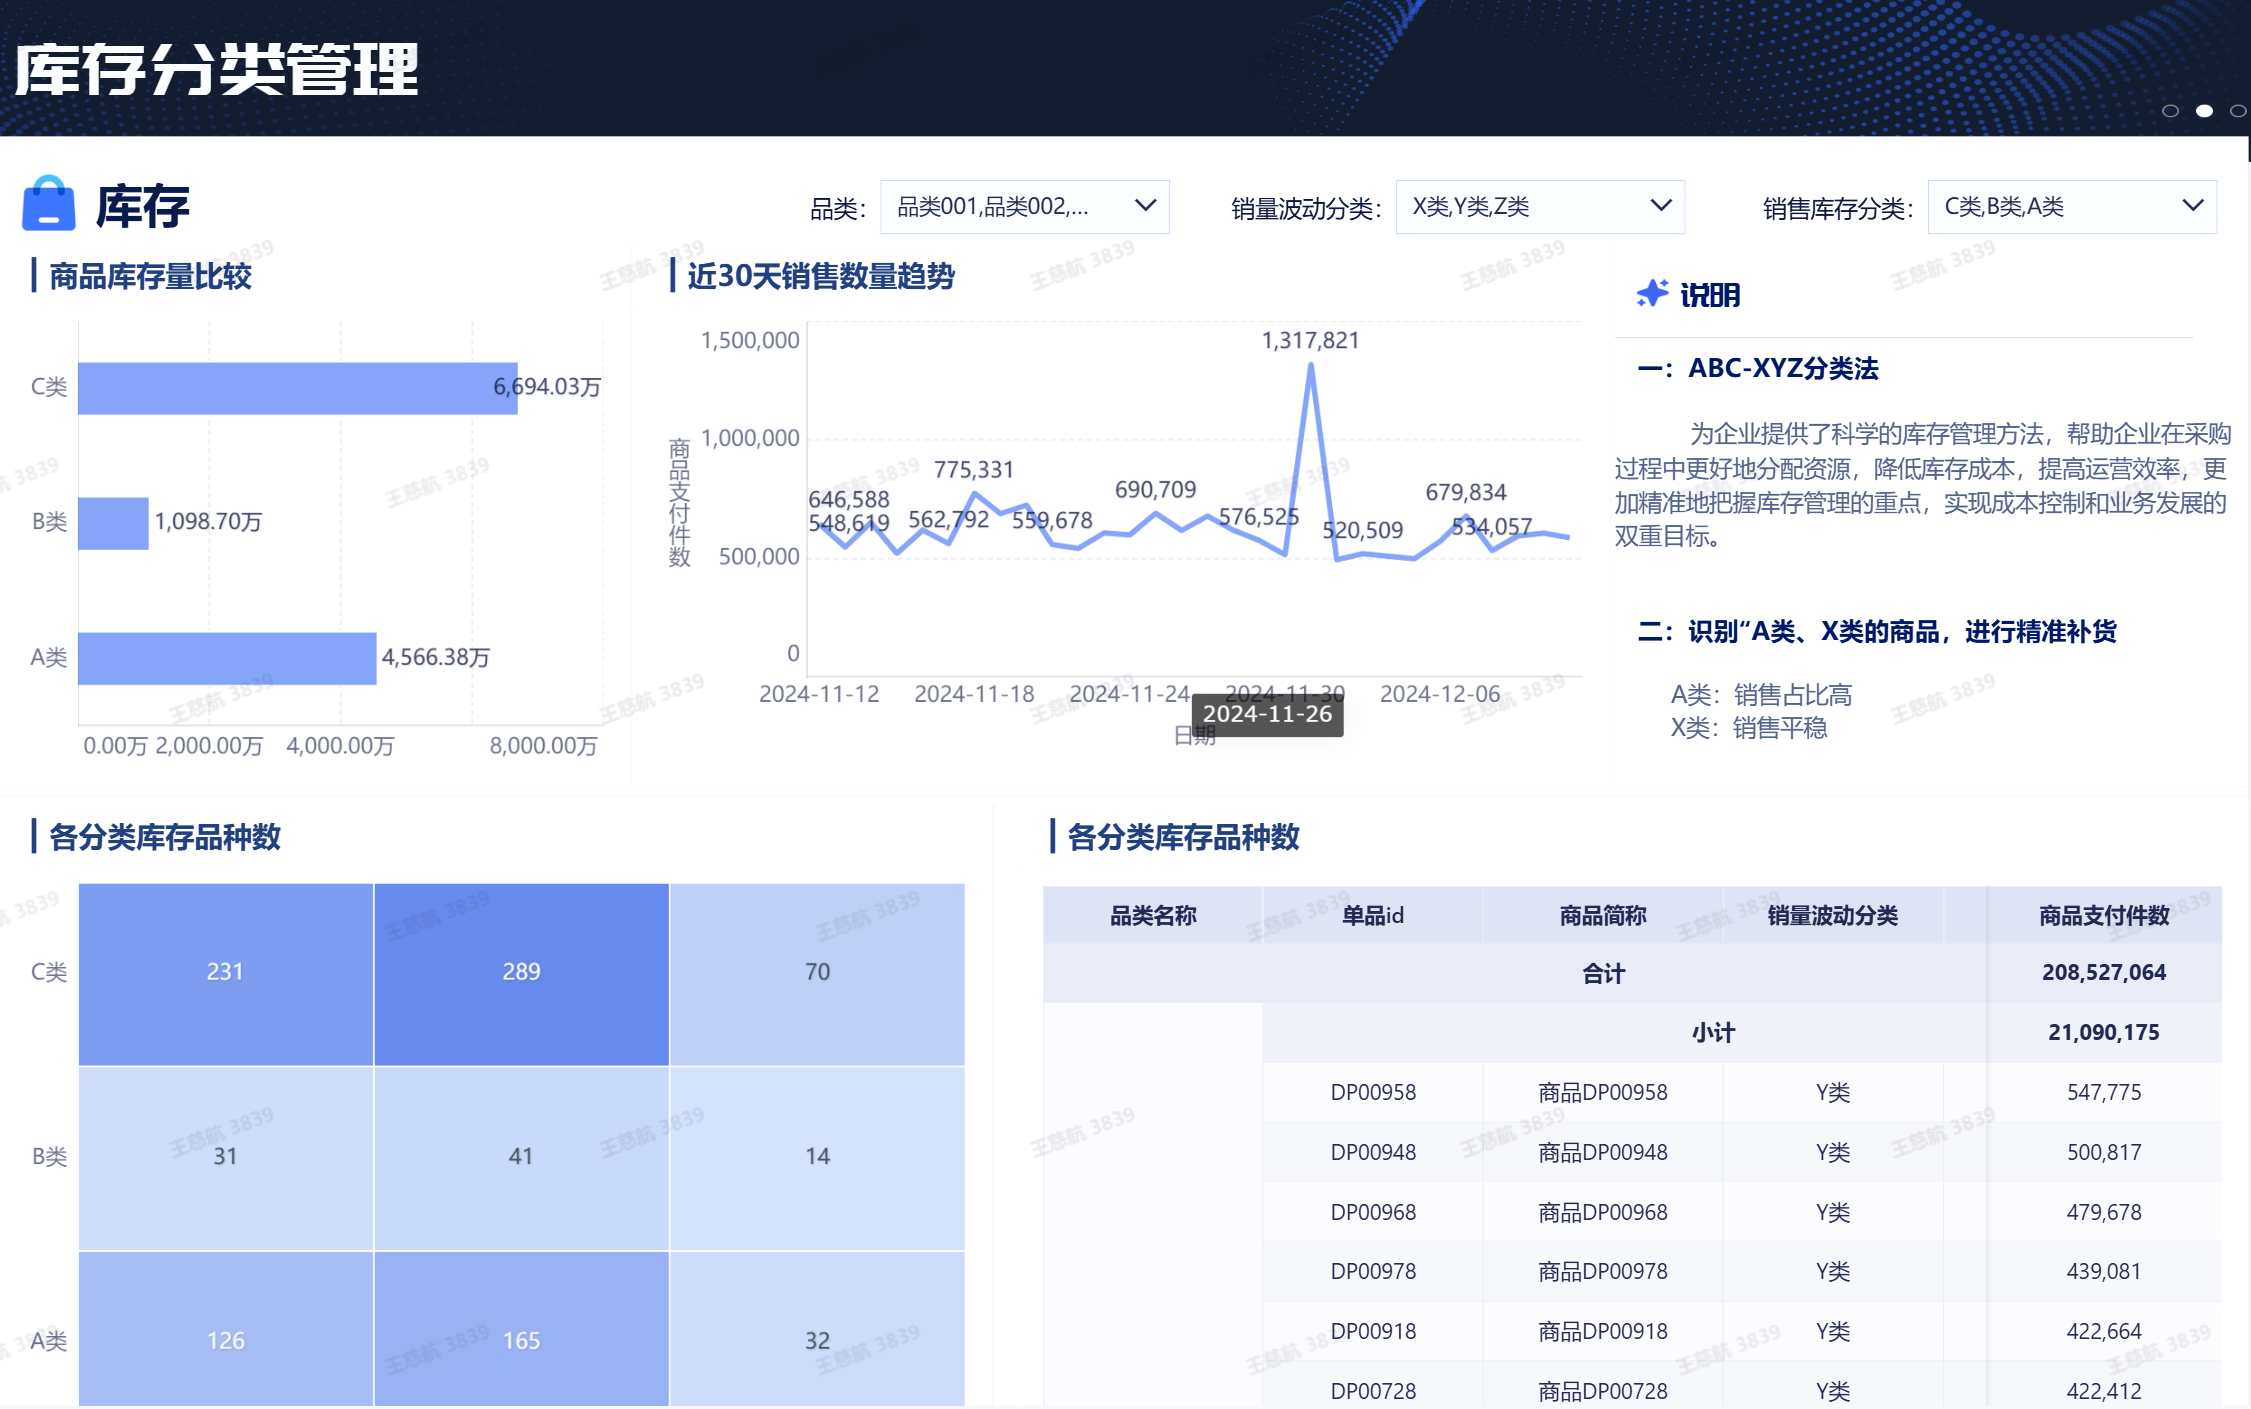Click the sparkle icon next to 说明
This screenshot has height=1409, width=2251.
click(x=1652, y=293)
